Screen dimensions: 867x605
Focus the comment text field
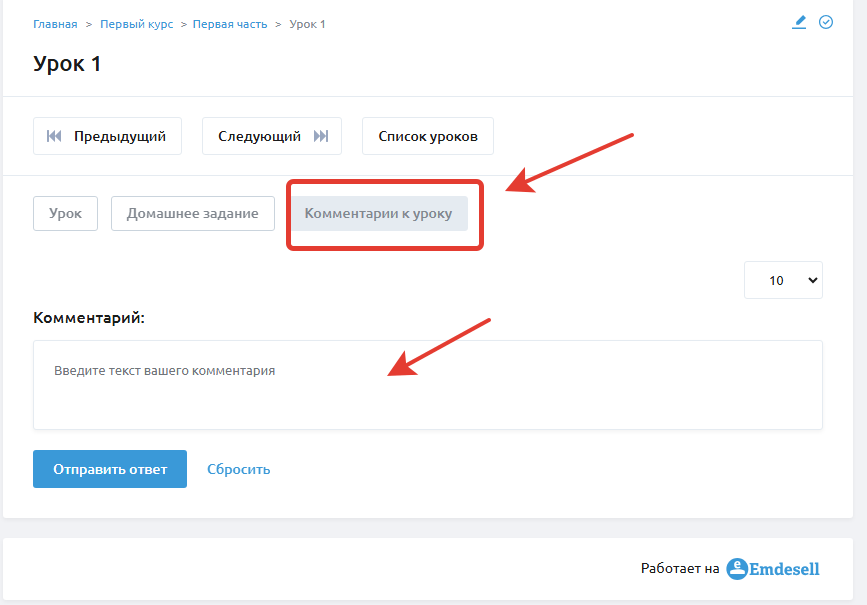click(428, 385)
